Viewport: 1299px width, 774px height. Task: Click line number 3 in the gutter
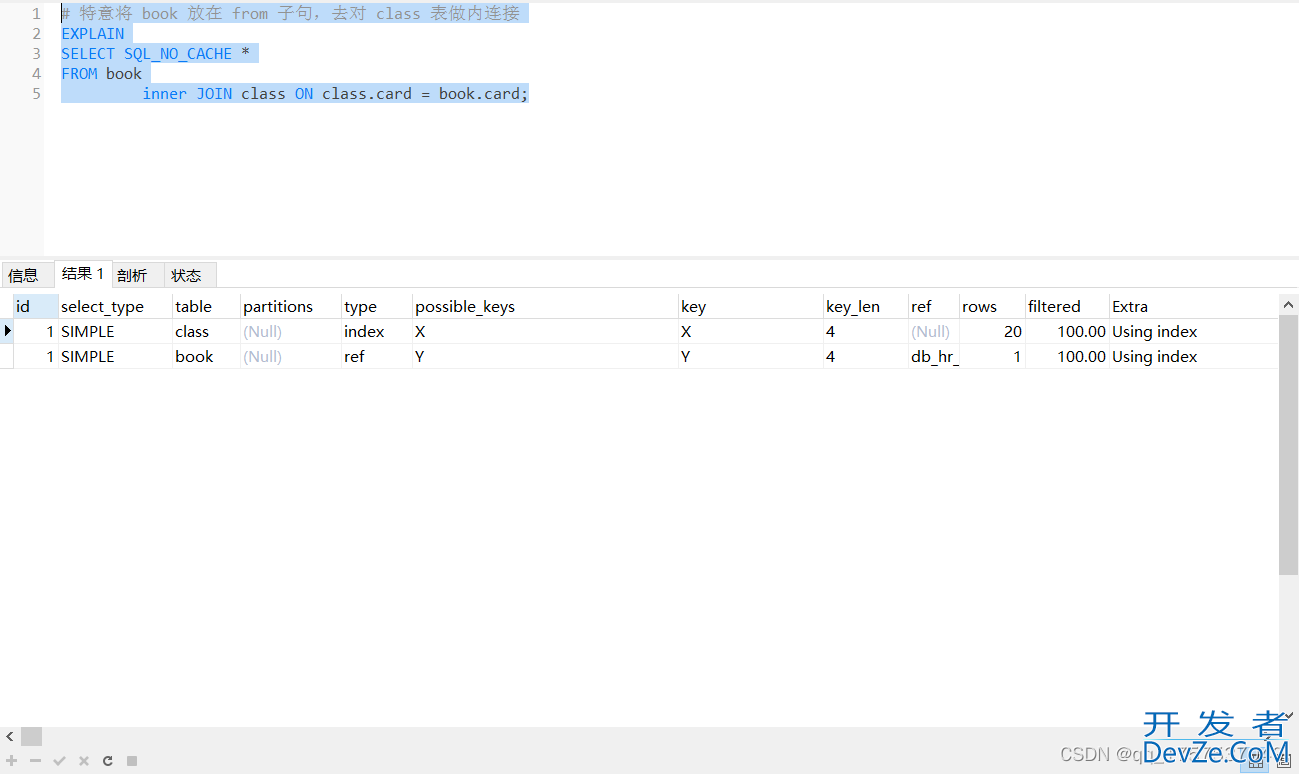click(36, 54)
